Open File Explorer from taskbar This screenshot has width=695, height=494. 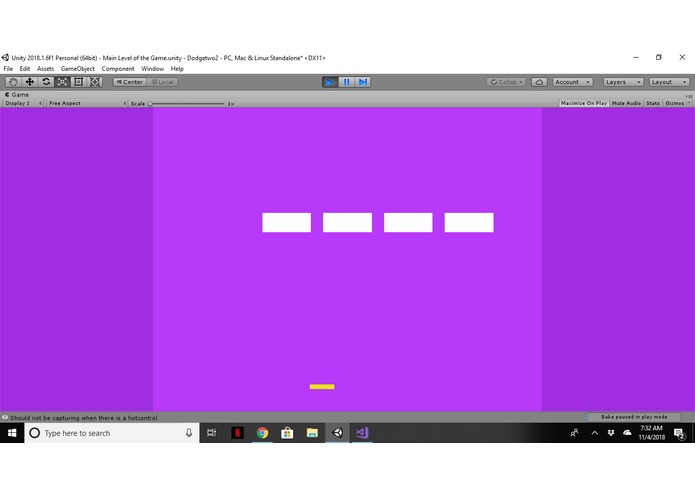(312, 433)
